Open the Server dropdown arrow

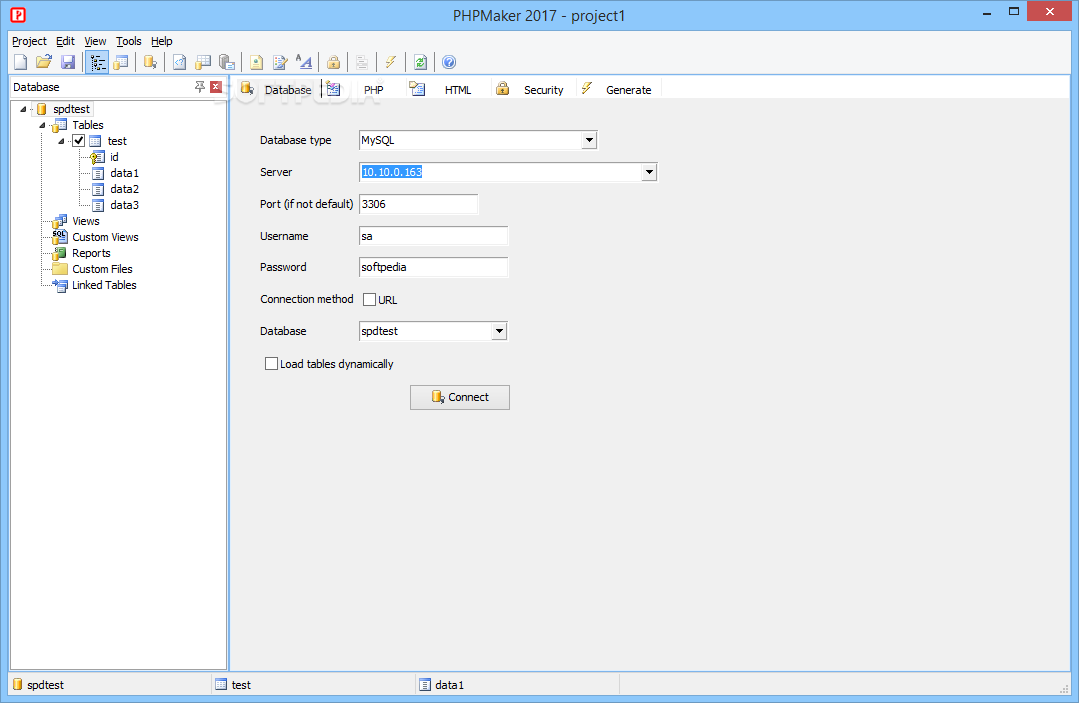649,172
